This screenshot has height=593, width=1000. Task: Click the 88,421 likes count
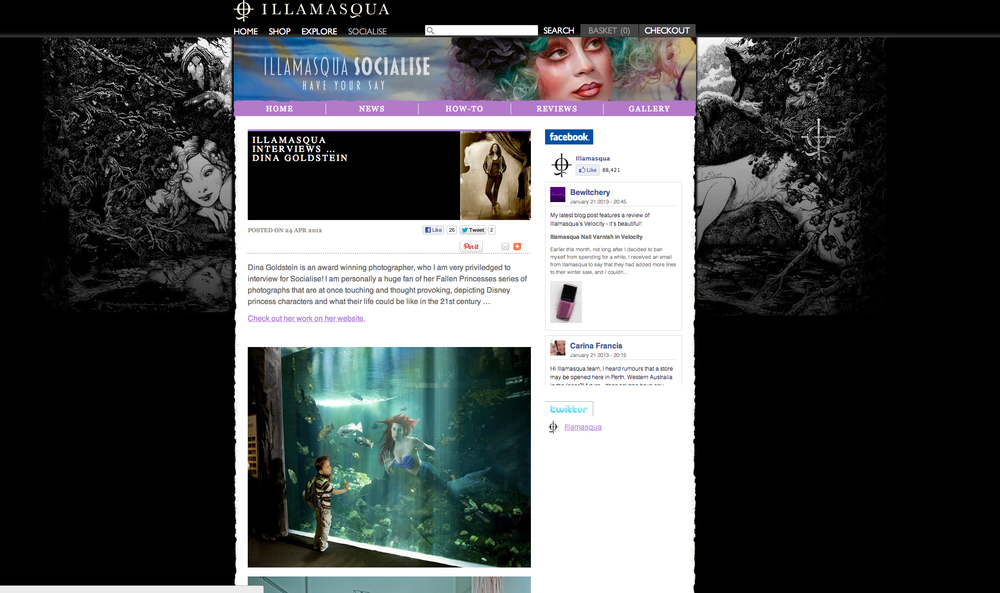(611, 170)
